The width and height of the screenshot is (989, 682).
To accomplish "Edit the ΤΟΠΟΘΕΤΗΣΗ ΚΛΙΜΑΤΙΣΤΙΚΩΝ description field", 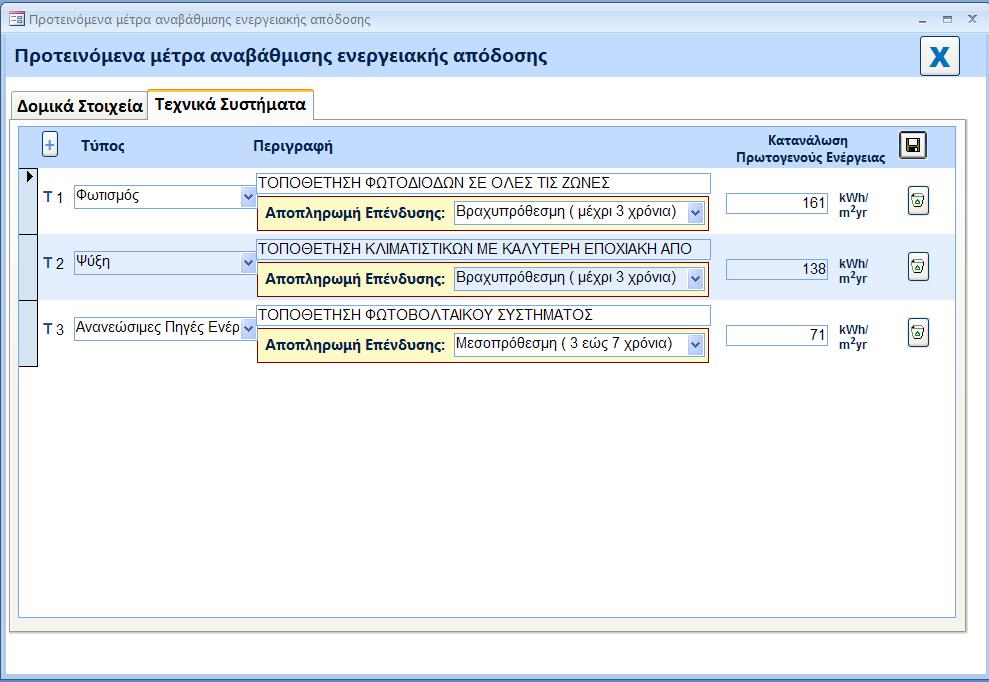I will pos(483,249).
